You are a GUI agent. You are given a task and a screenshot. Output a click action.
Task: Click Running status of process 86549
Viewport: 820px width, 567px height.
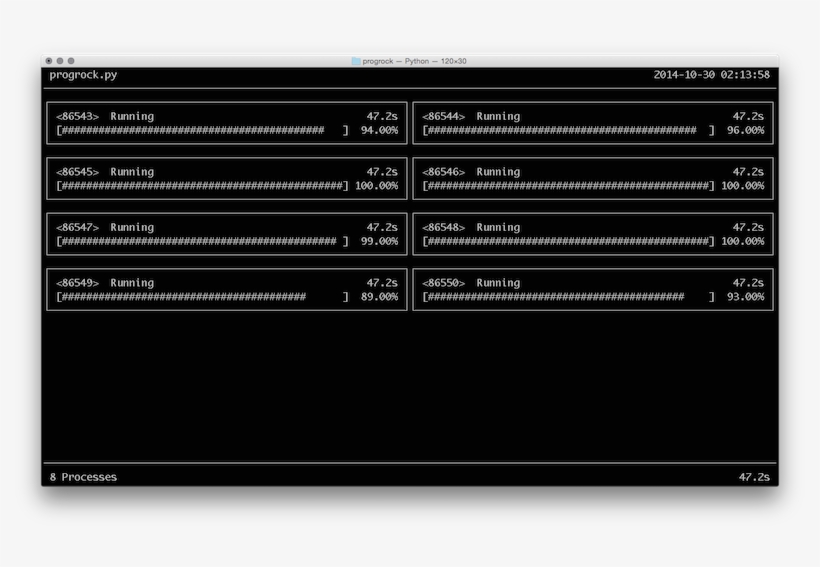pyautogui.click(x=132, y=283)
